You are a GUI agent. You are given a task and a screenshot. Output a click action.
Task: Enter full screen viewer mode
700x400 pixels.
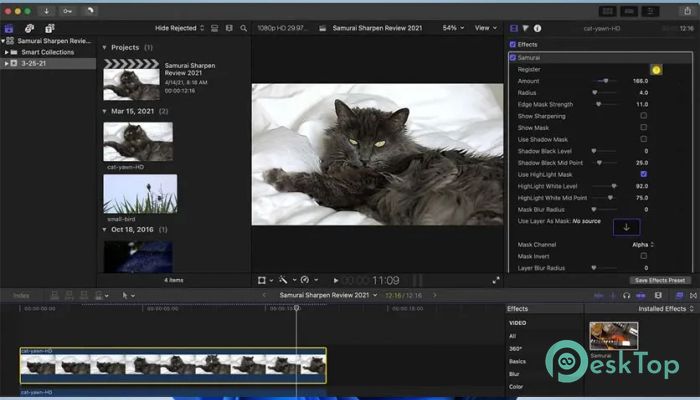tap(496, 280)
